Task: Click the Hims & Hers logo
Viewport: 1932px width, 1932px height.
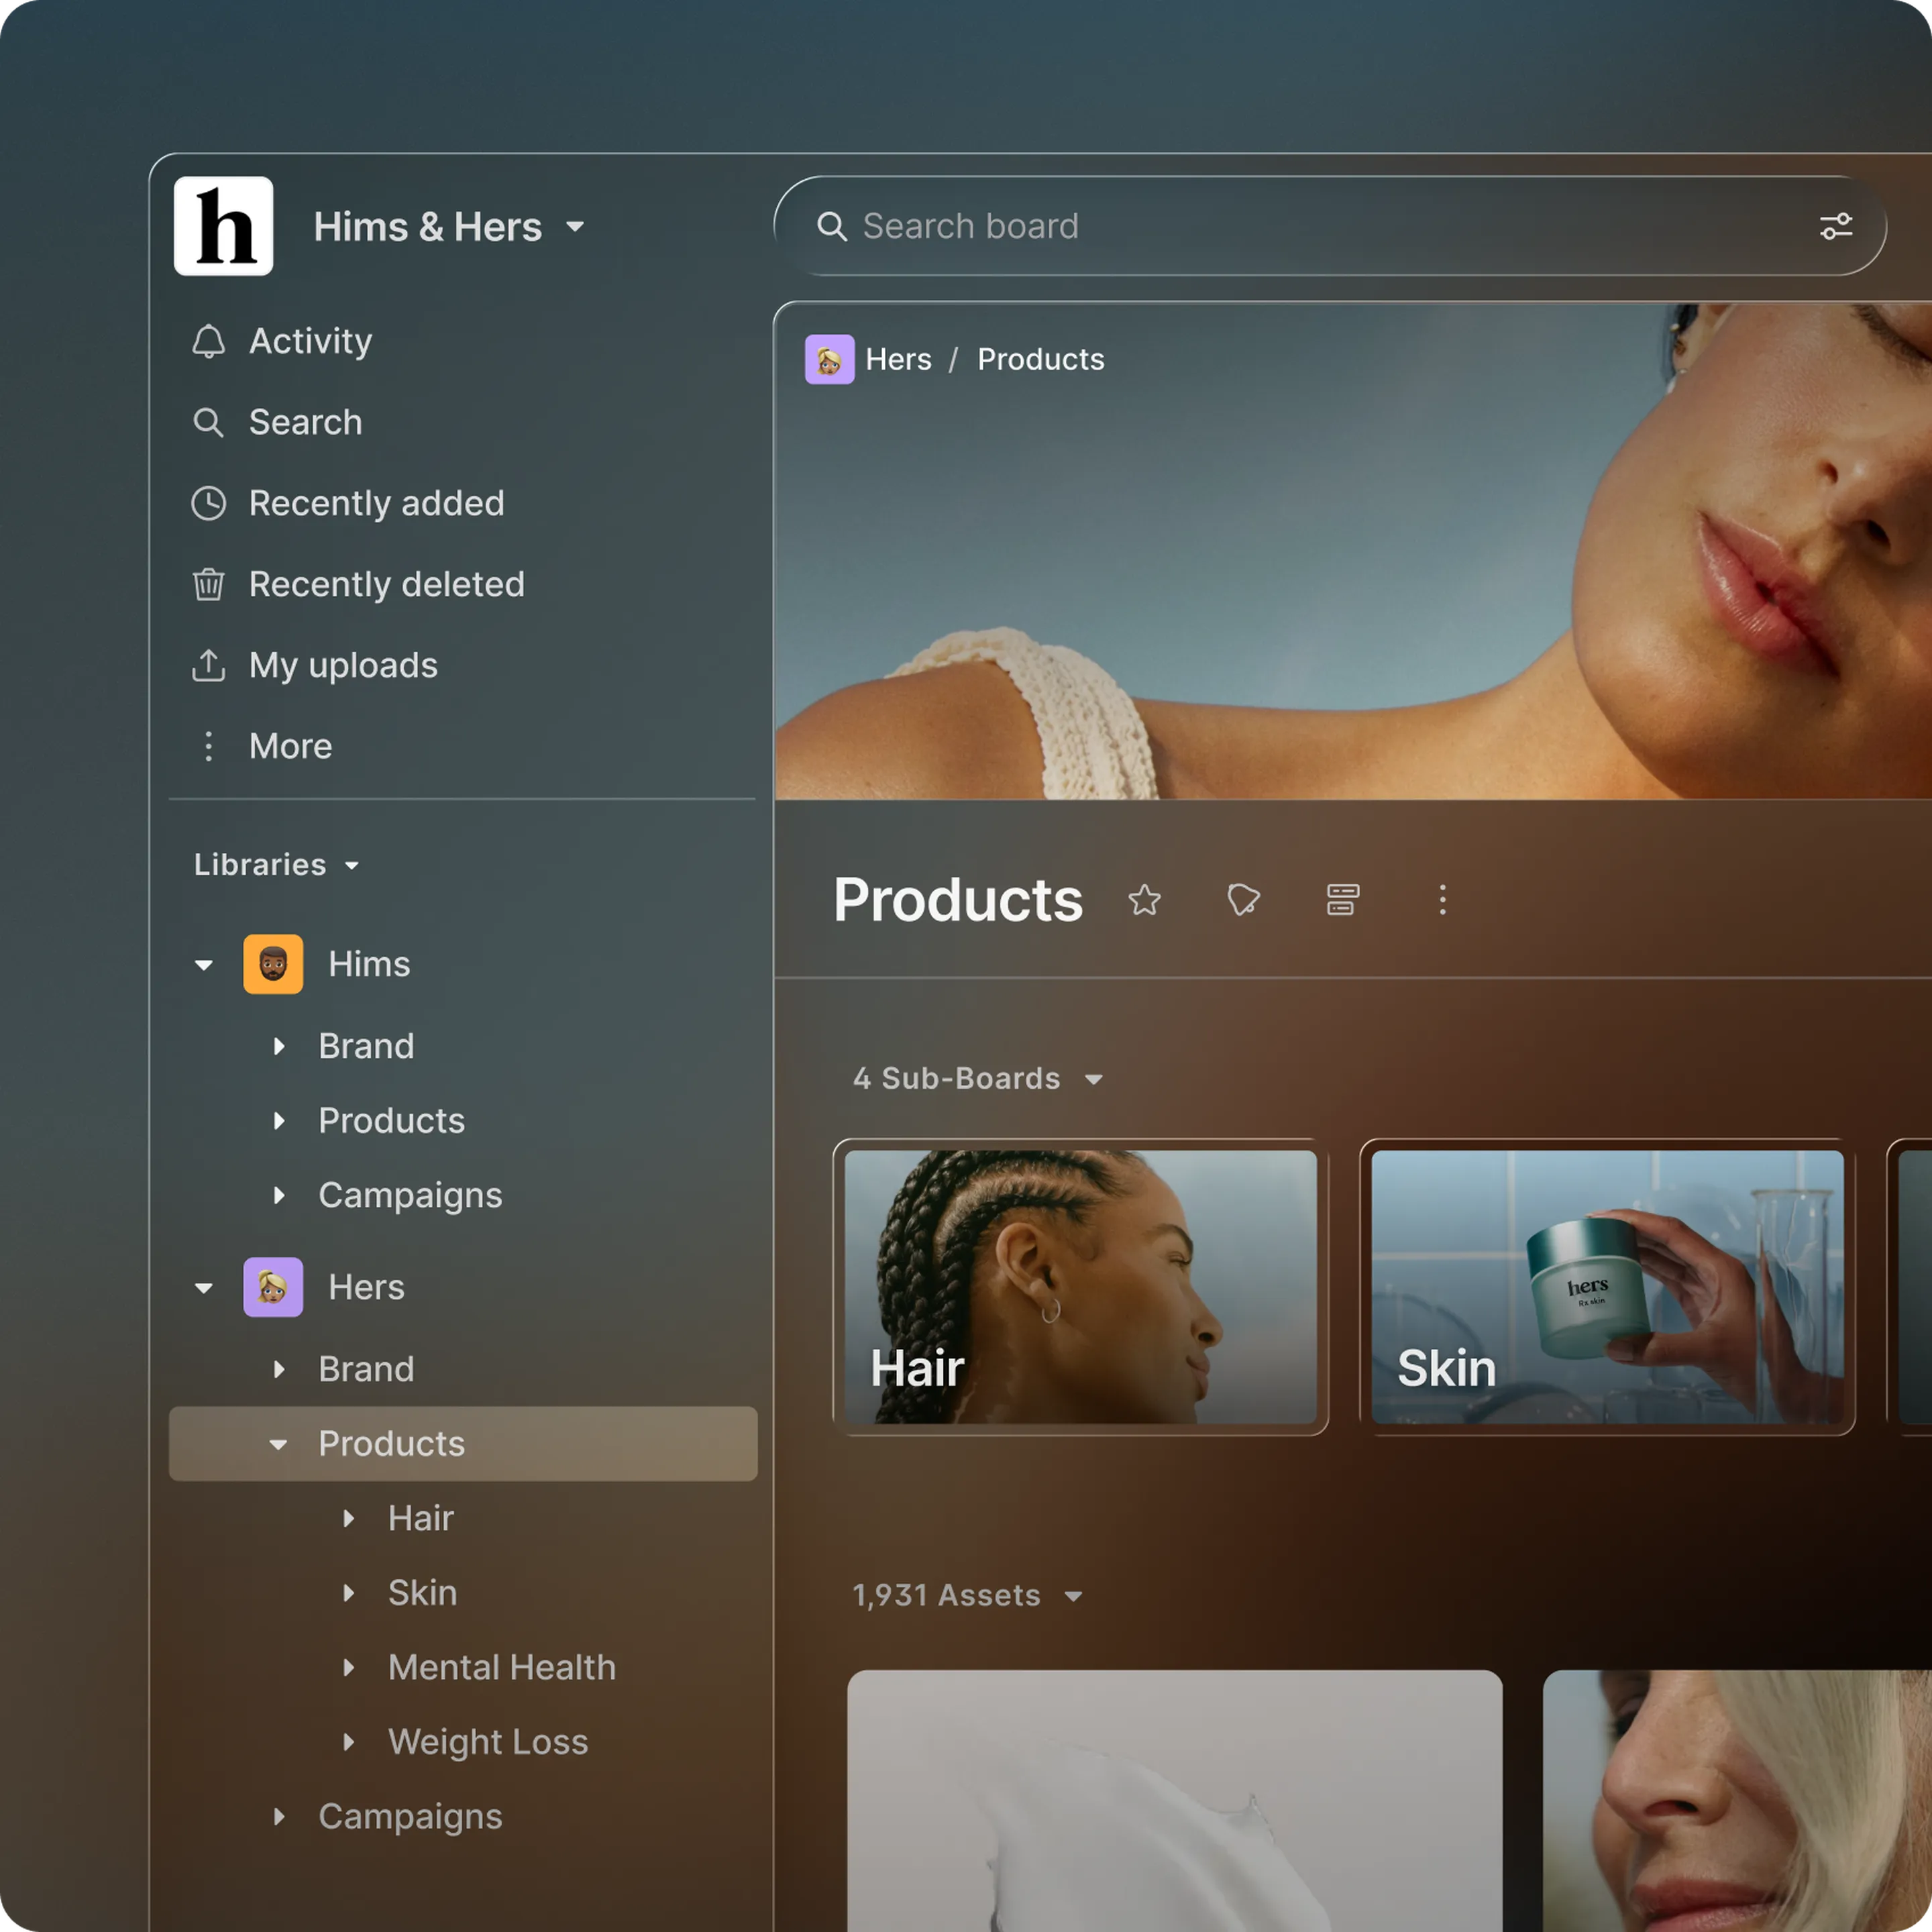Action: click(223, 226)
